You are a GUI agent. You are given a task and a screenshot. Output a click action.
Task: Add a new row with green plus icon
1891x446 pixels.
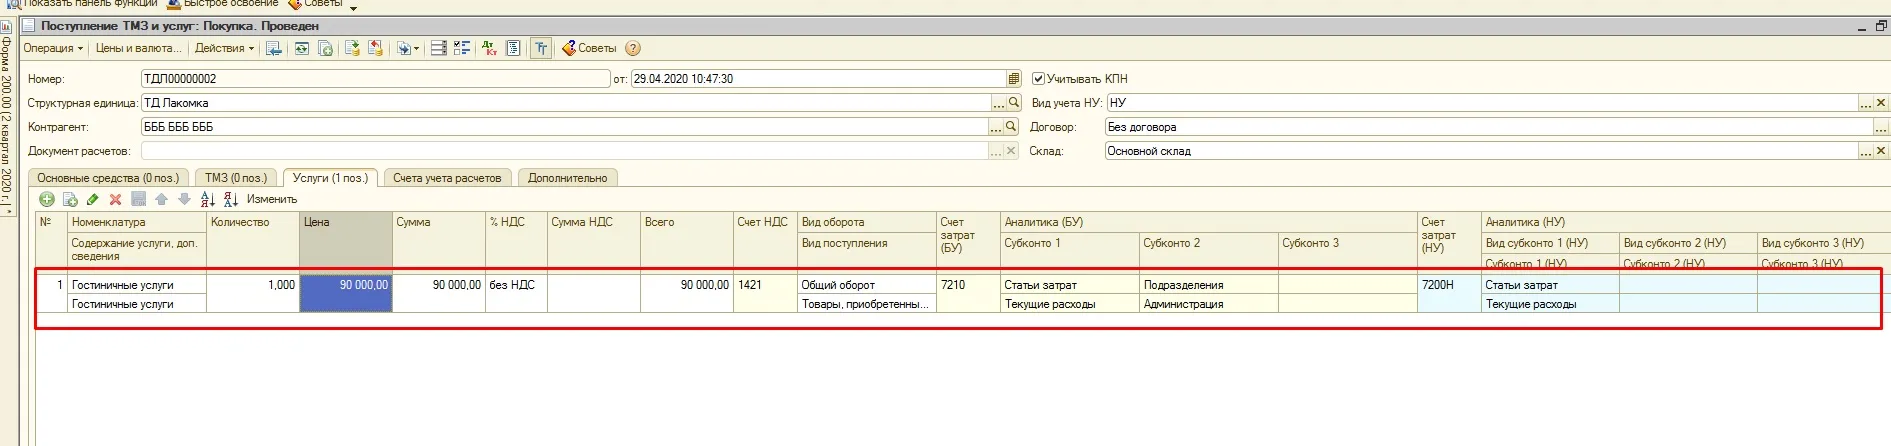tap(47, 199)
